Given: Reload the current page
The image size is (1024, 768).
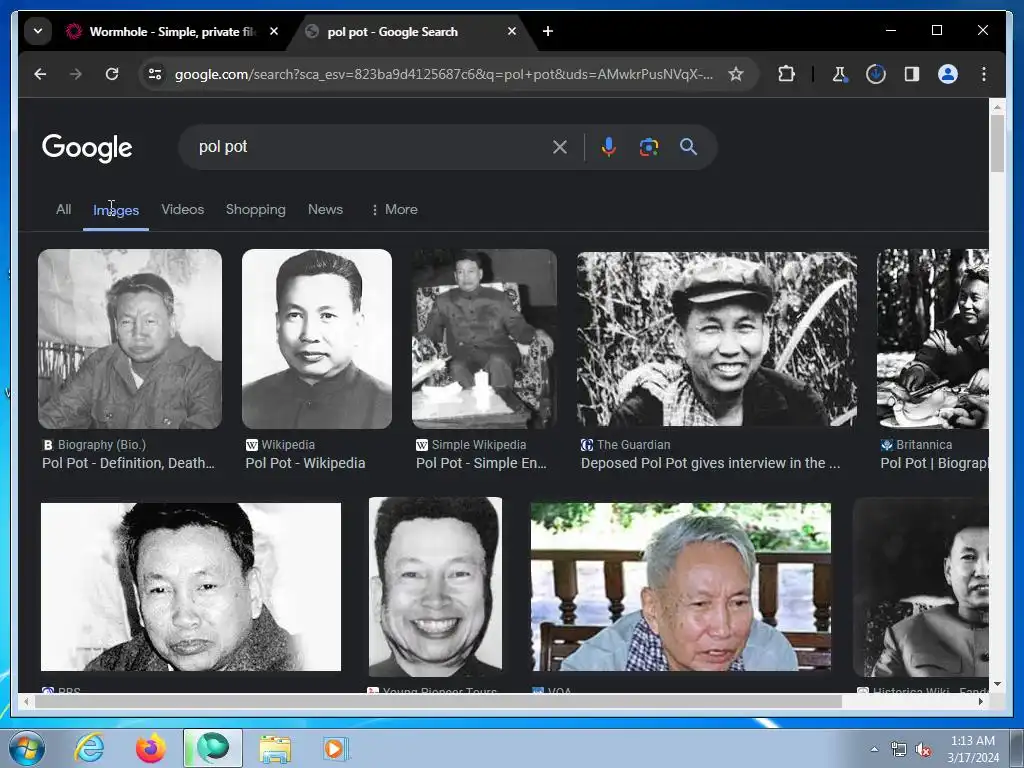Looking at the screenshot, I should (112, 74).
